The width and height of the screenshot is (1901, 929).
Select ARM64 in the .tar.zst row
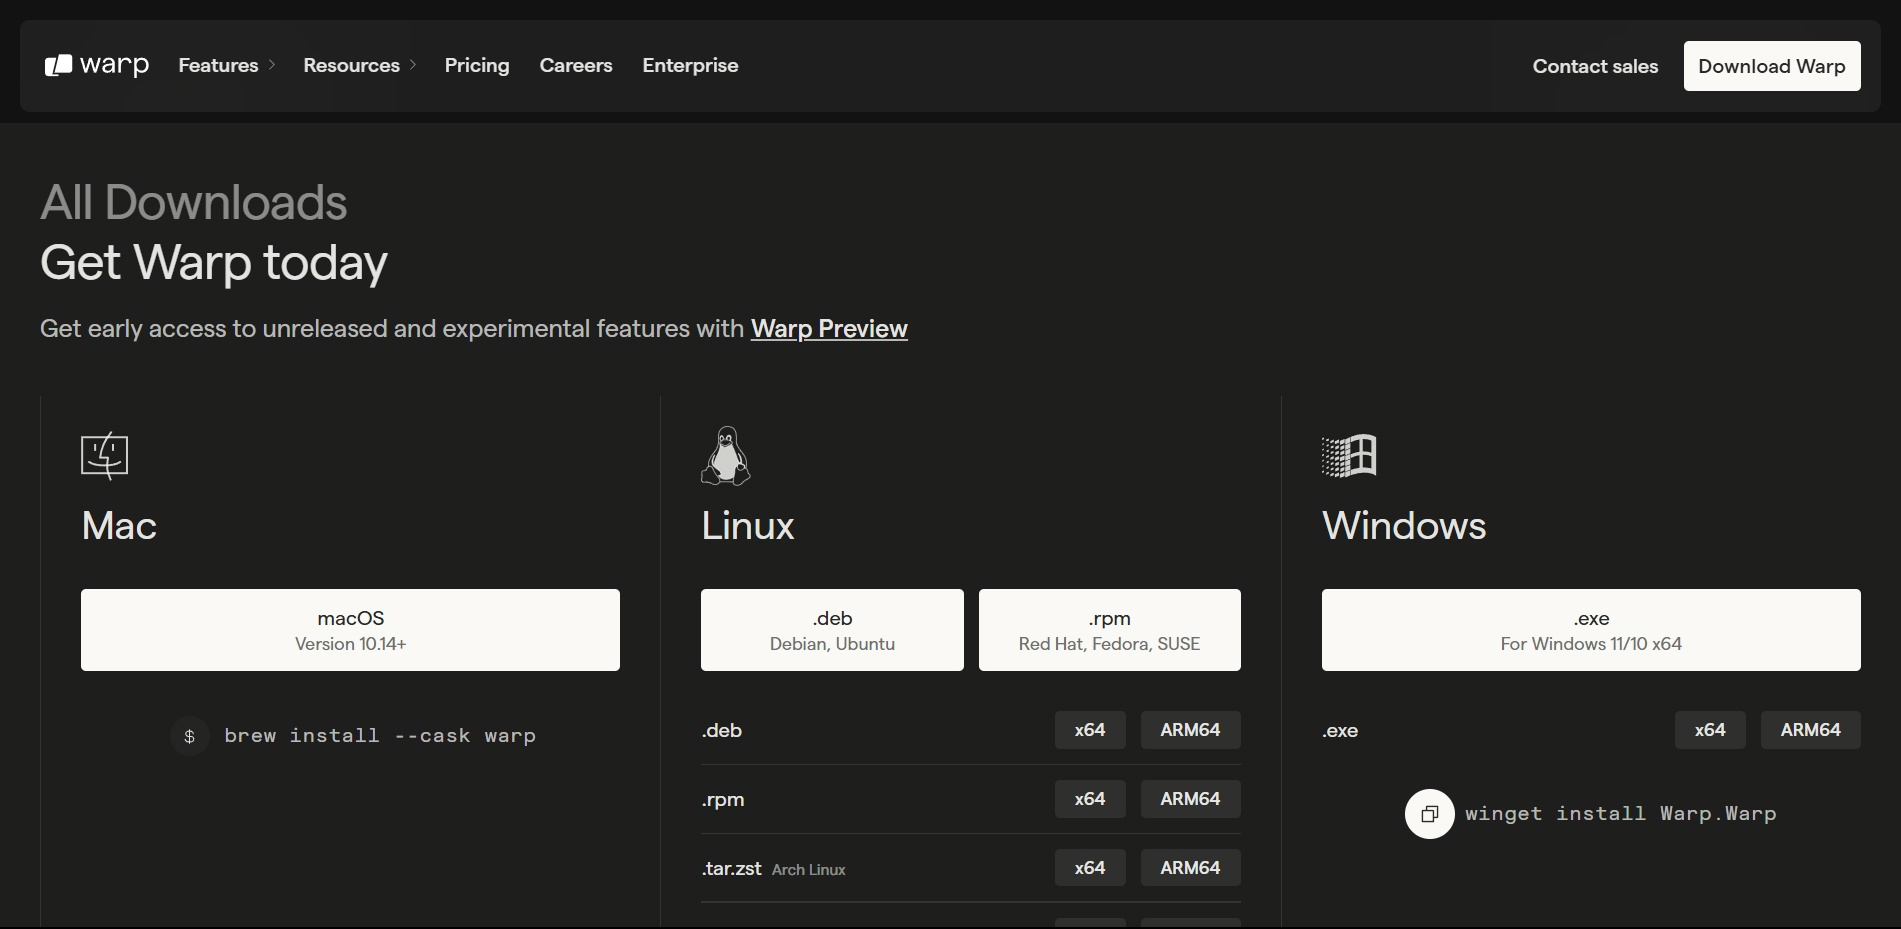1190,868
